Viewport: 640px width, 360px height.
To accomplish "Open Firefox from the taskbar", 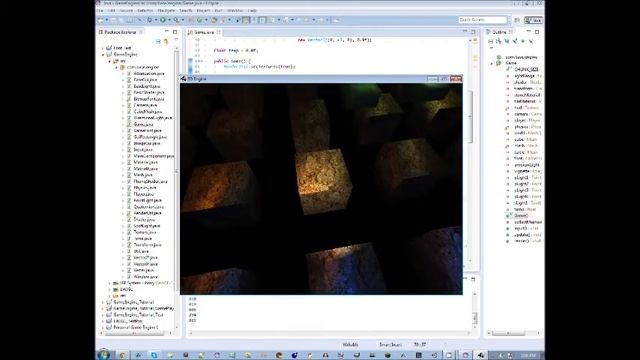I will 279,355.
